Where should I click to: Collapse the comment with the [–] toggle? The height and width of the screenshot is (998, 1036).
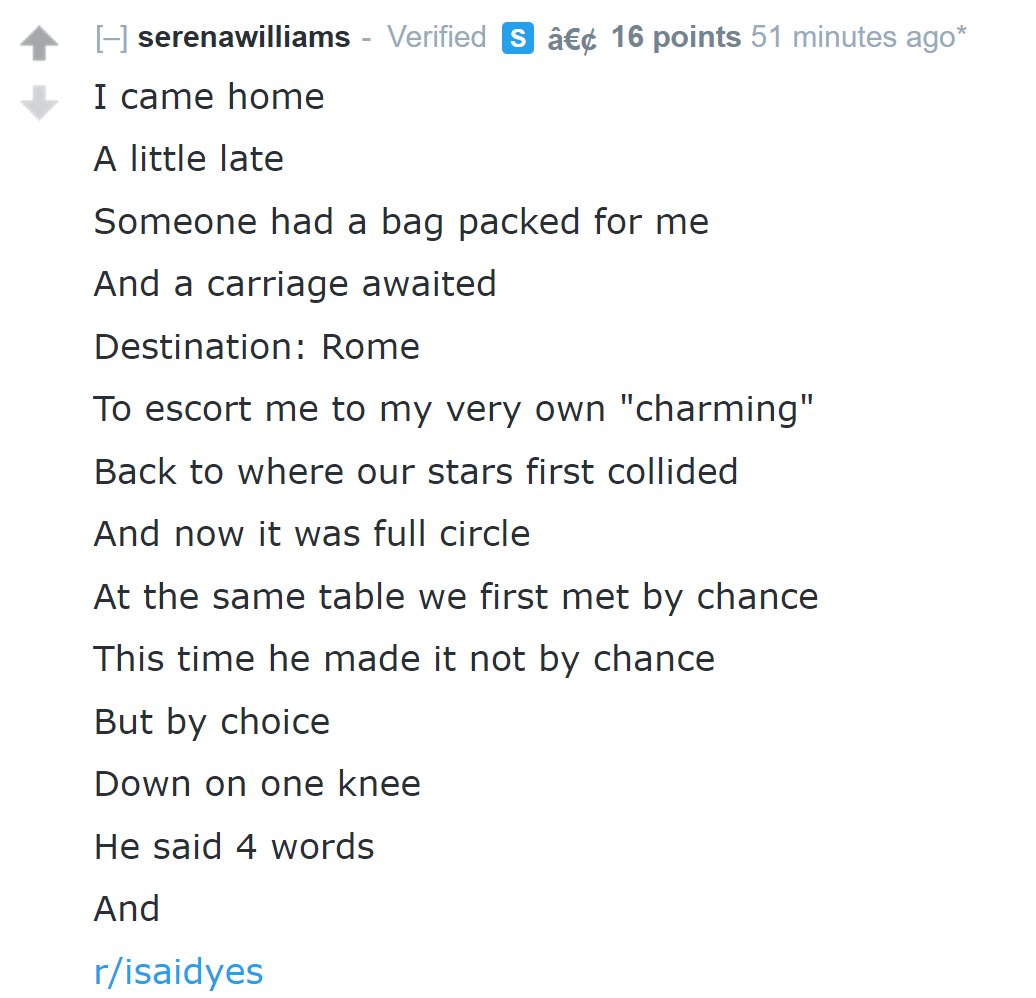[x=110, y=39]
